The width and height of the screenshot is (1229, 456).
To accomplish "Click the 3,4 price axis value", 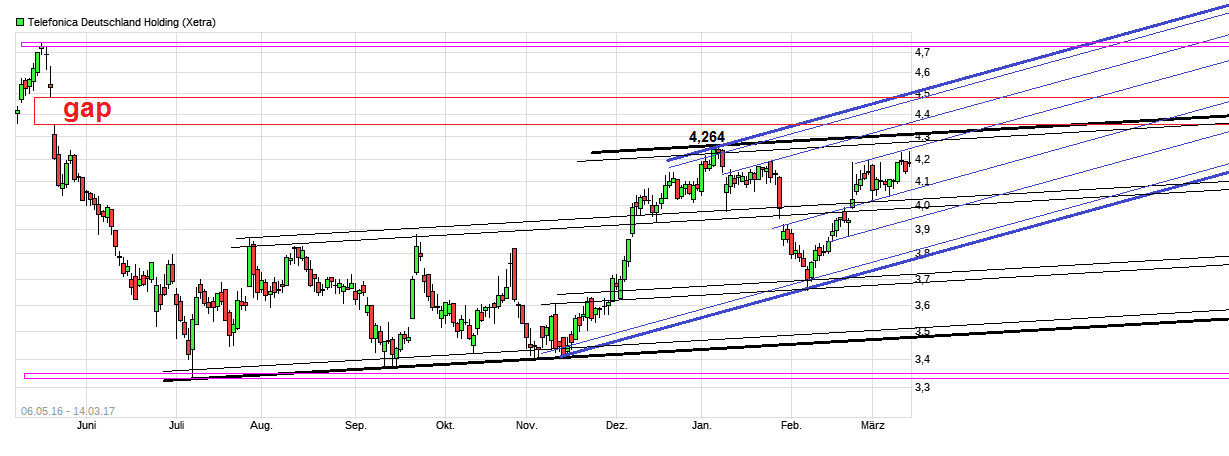I will click(922, 360).
